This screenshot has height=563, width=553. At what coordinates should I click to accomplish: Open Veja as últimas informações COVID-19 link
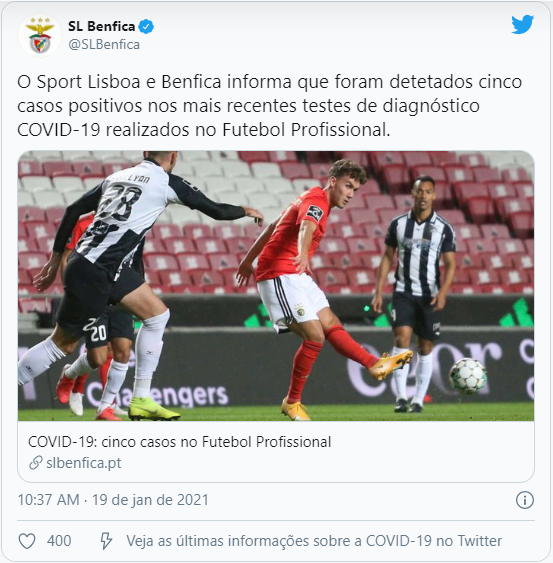point(314,541)
